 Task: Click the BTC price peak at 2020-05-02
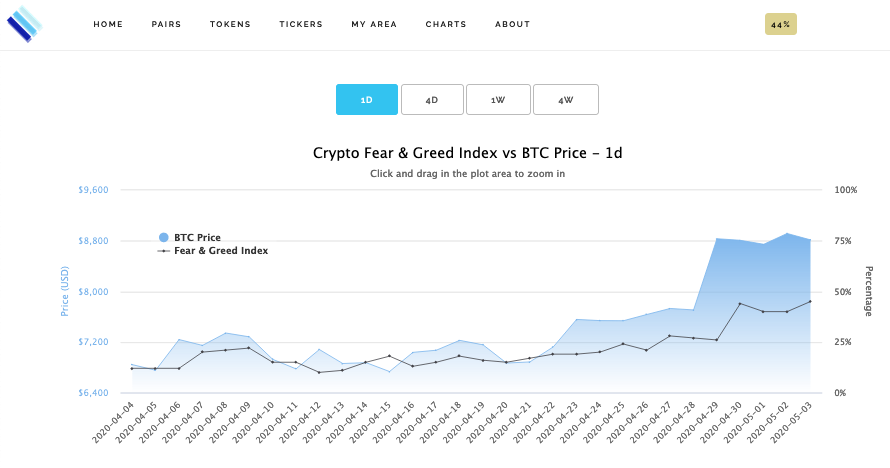[787, 233]
